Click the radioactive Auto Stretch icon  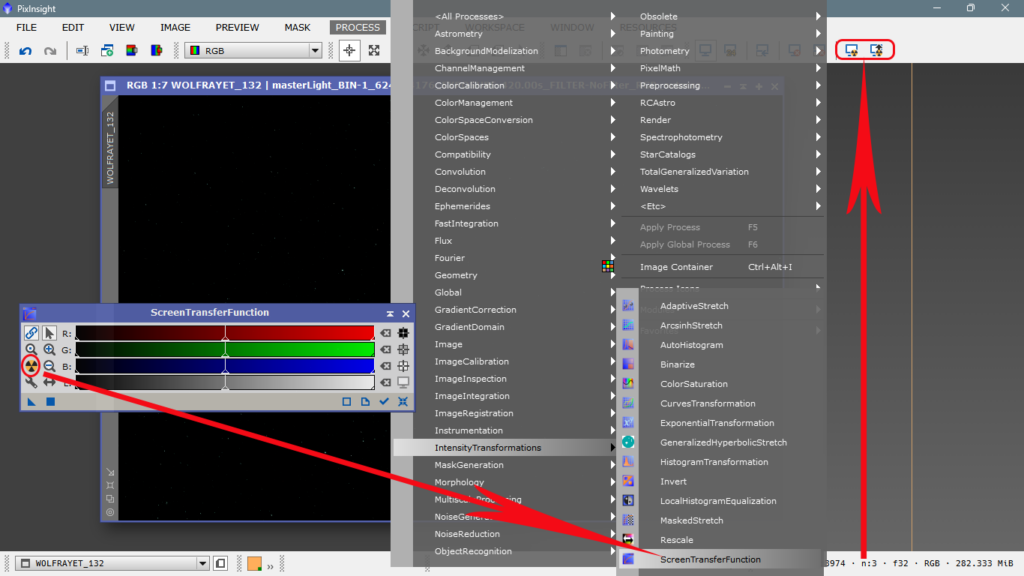click(31, 366)
